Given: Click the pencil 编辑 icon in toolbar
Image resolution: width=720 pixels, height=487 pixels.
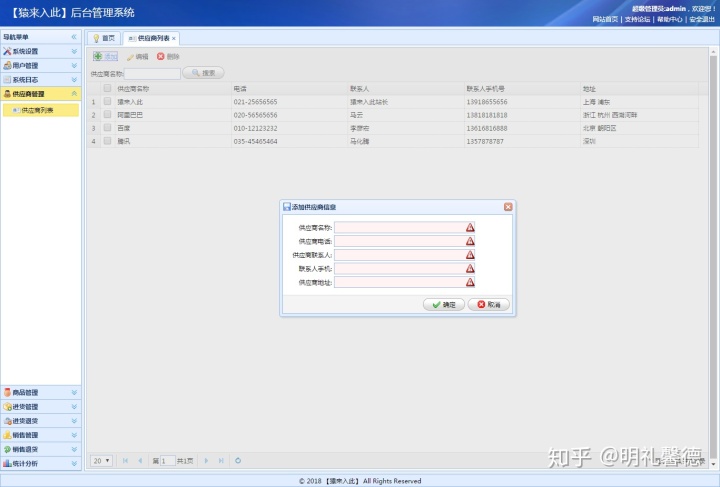Looking at the screenshot, I should pyautogui.click(x=130, y=57).
